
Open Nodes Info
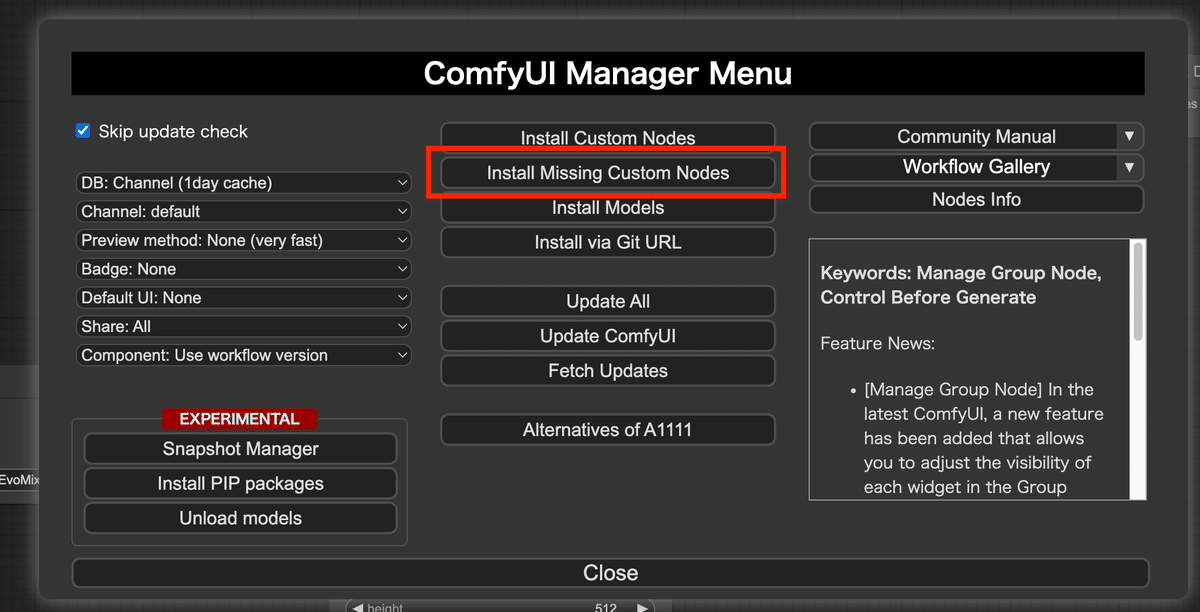[x=976, y=199]
